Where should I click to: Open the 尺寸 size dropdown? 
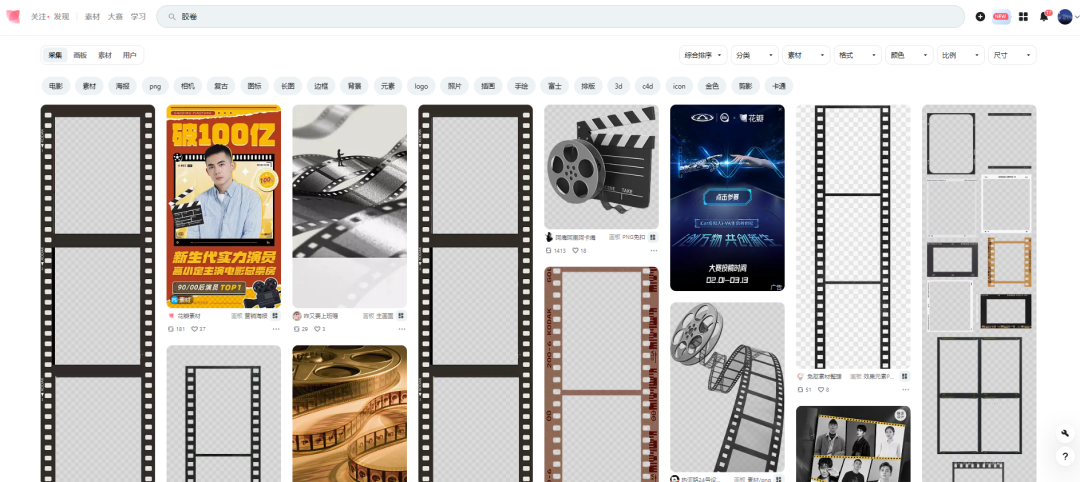click(x=1012, y=55)
